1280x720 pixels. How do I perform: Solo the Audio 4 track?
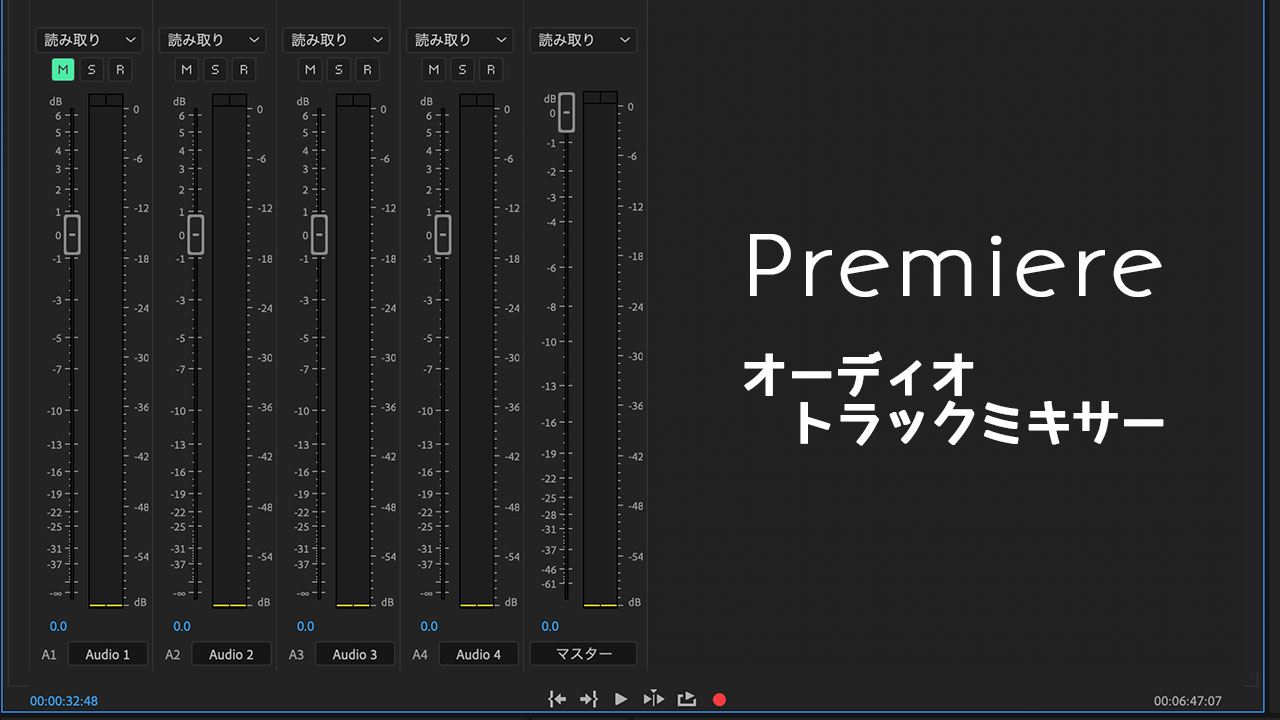[x=462, y=69]
